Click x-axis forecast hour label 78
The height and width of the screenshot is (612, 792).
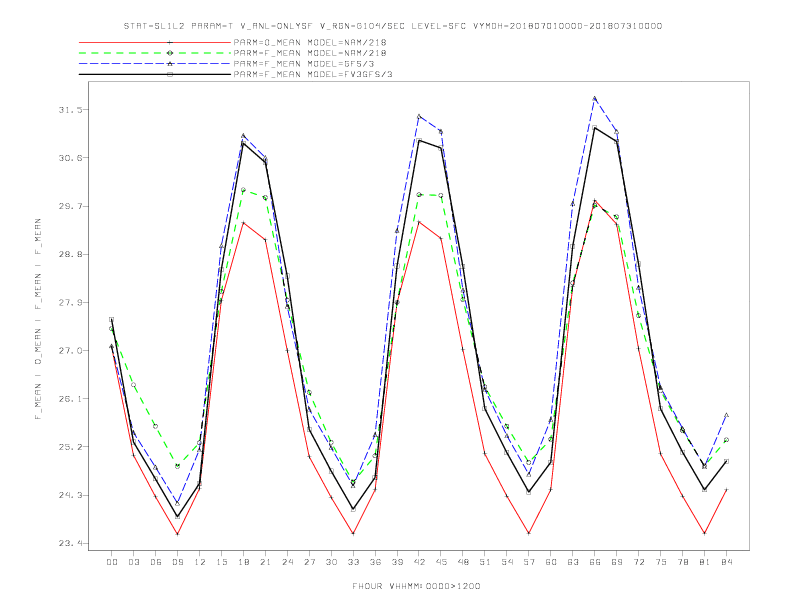click(x=683, y=562)
